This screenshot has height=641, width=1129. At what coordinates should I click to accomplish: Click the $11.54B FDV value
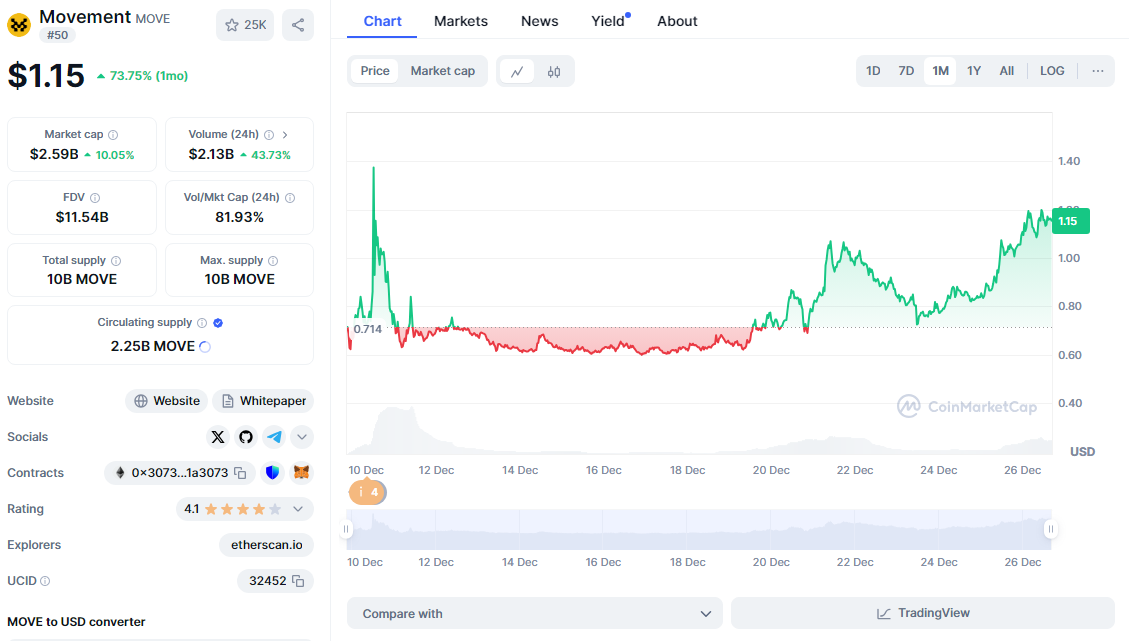tap(82, 217)
